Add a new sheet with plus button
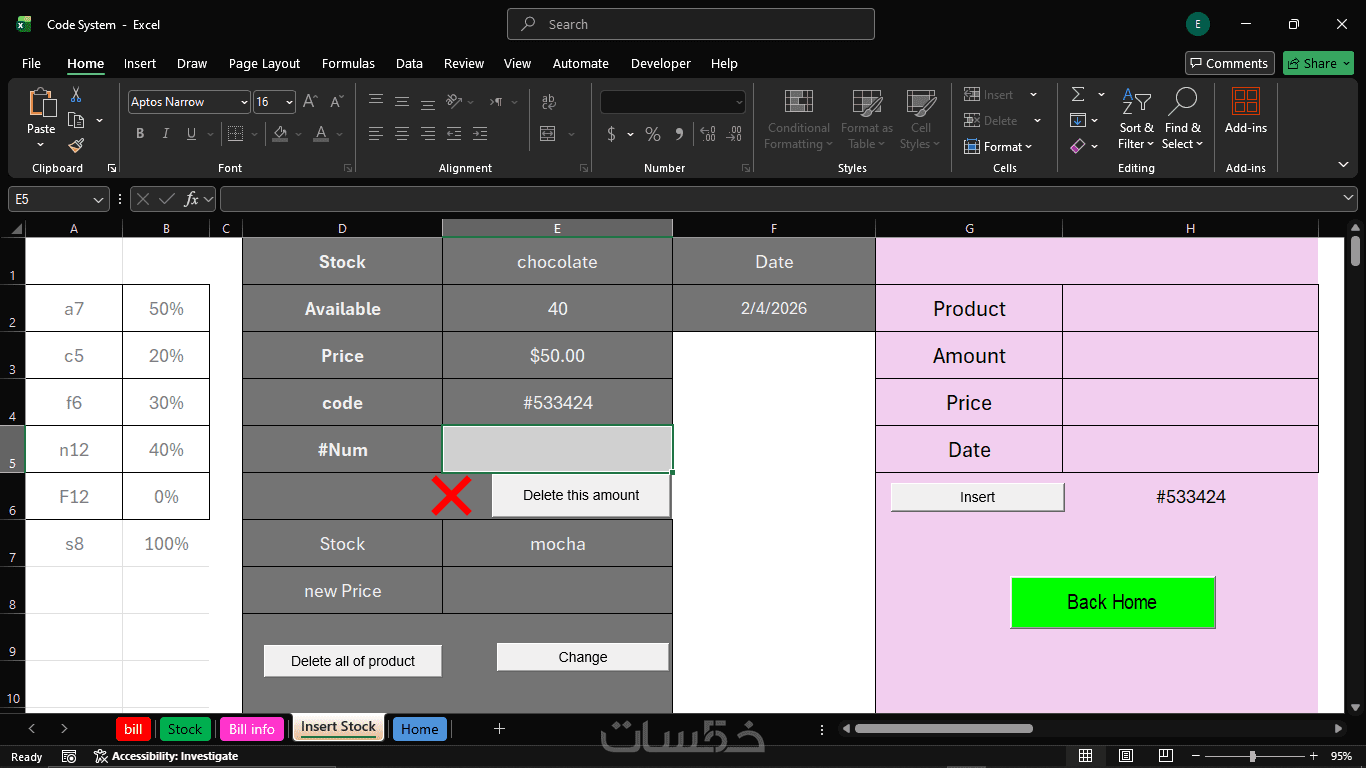Image resolution: width=1366 pixels, height=768 pixels. (499, 729)
